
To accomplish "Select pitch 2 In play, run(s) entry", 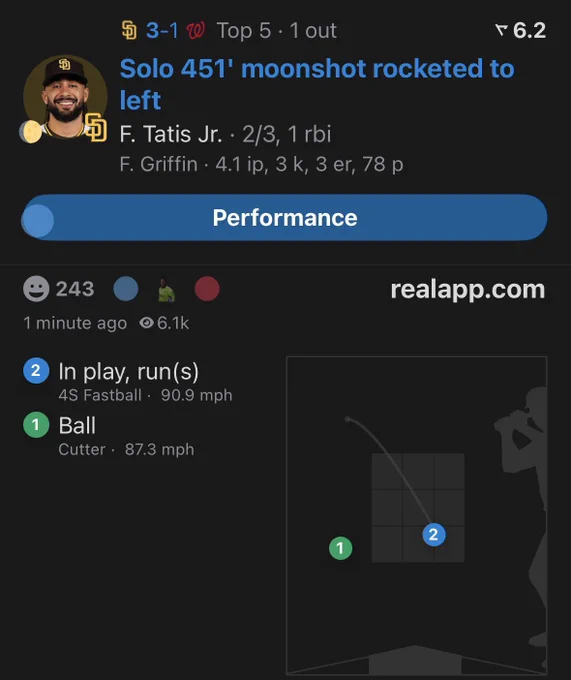I will tap(128, 381).
